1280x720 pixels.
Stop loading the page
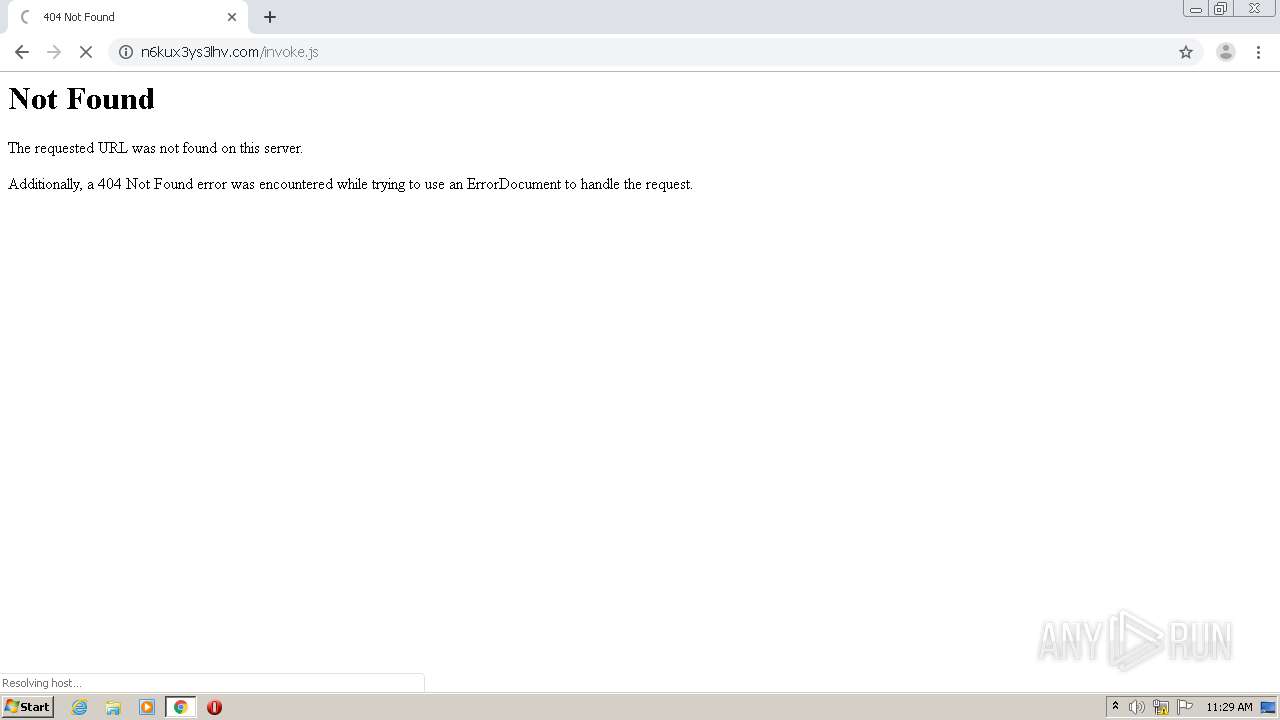click(x=86, y=52)
